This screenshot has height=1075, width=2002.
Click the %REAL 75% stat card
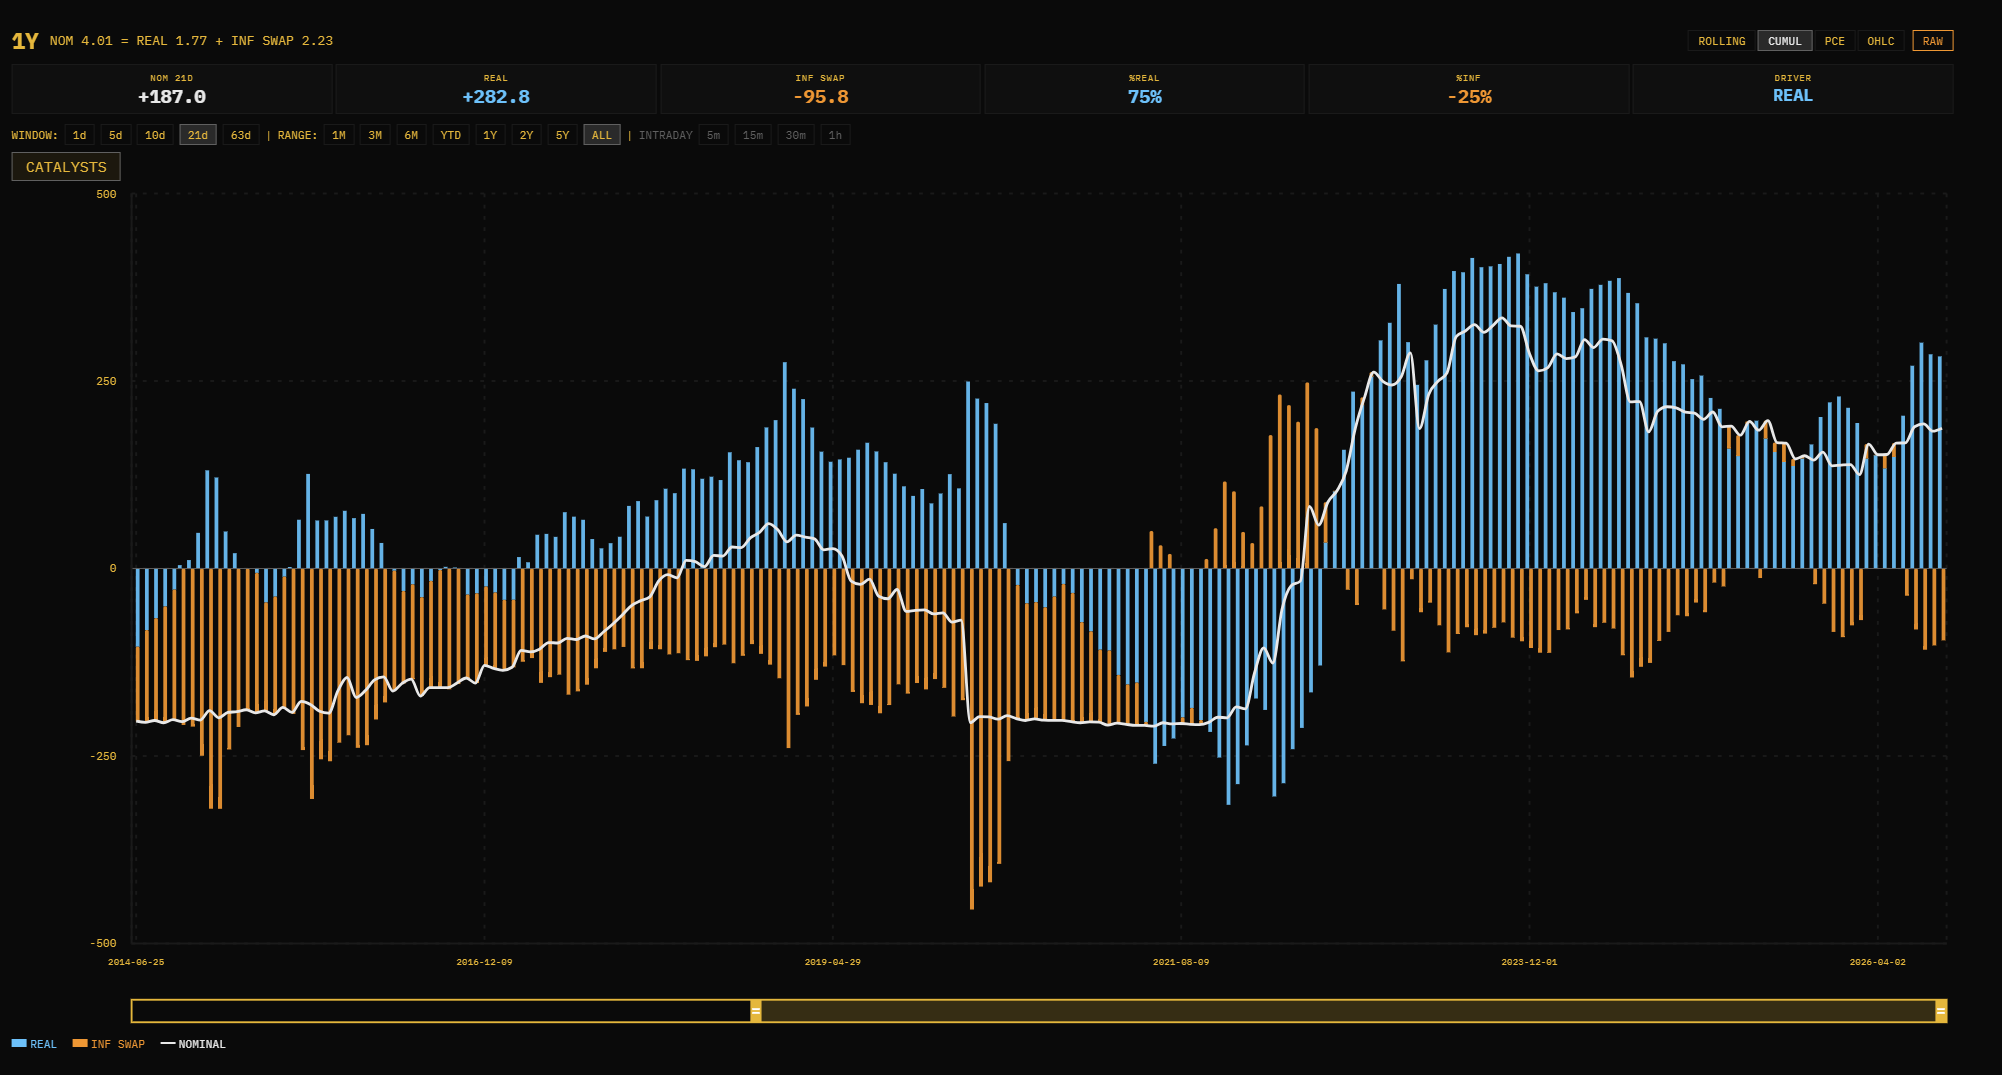pyautogui.click(x=1144, y=89)
